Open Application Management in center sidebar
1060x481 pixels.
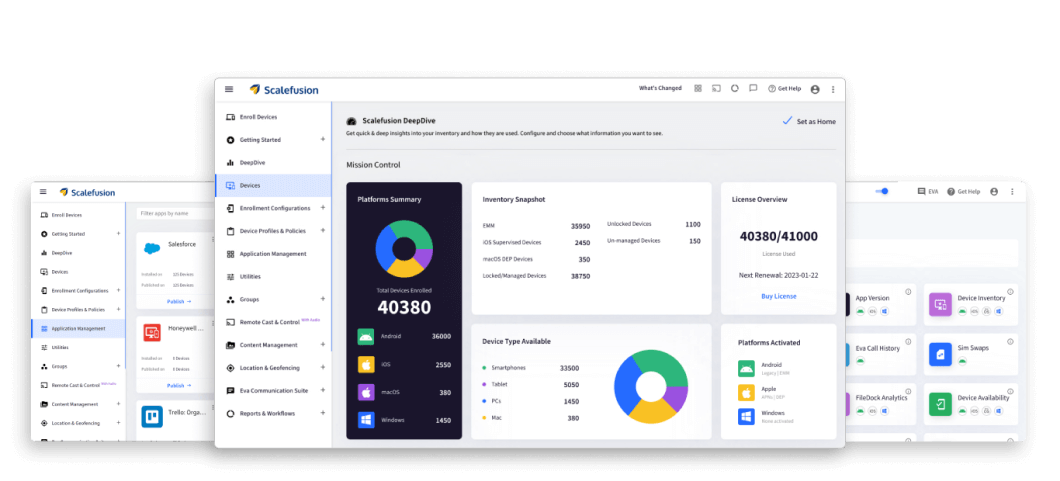click(273, 254)
